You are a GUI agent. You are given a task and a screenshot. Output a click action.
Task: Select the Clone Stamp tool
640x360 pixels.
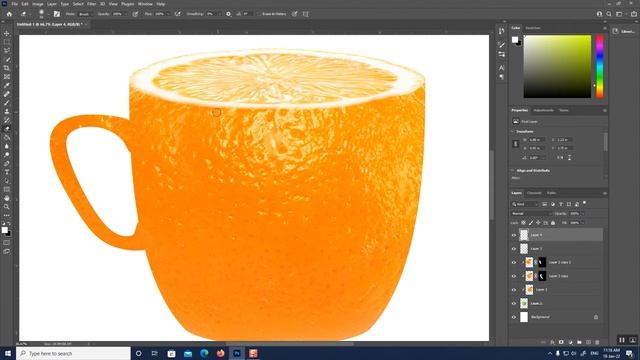coord(7,111)
